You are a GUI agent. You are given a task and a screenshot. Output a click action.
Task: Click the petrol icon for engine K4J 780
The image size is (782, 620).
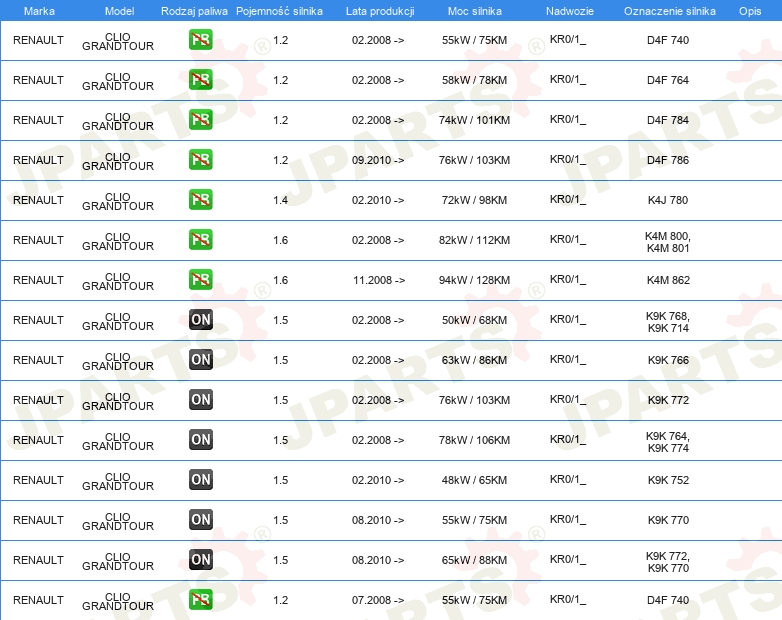[x=200, y=200]
